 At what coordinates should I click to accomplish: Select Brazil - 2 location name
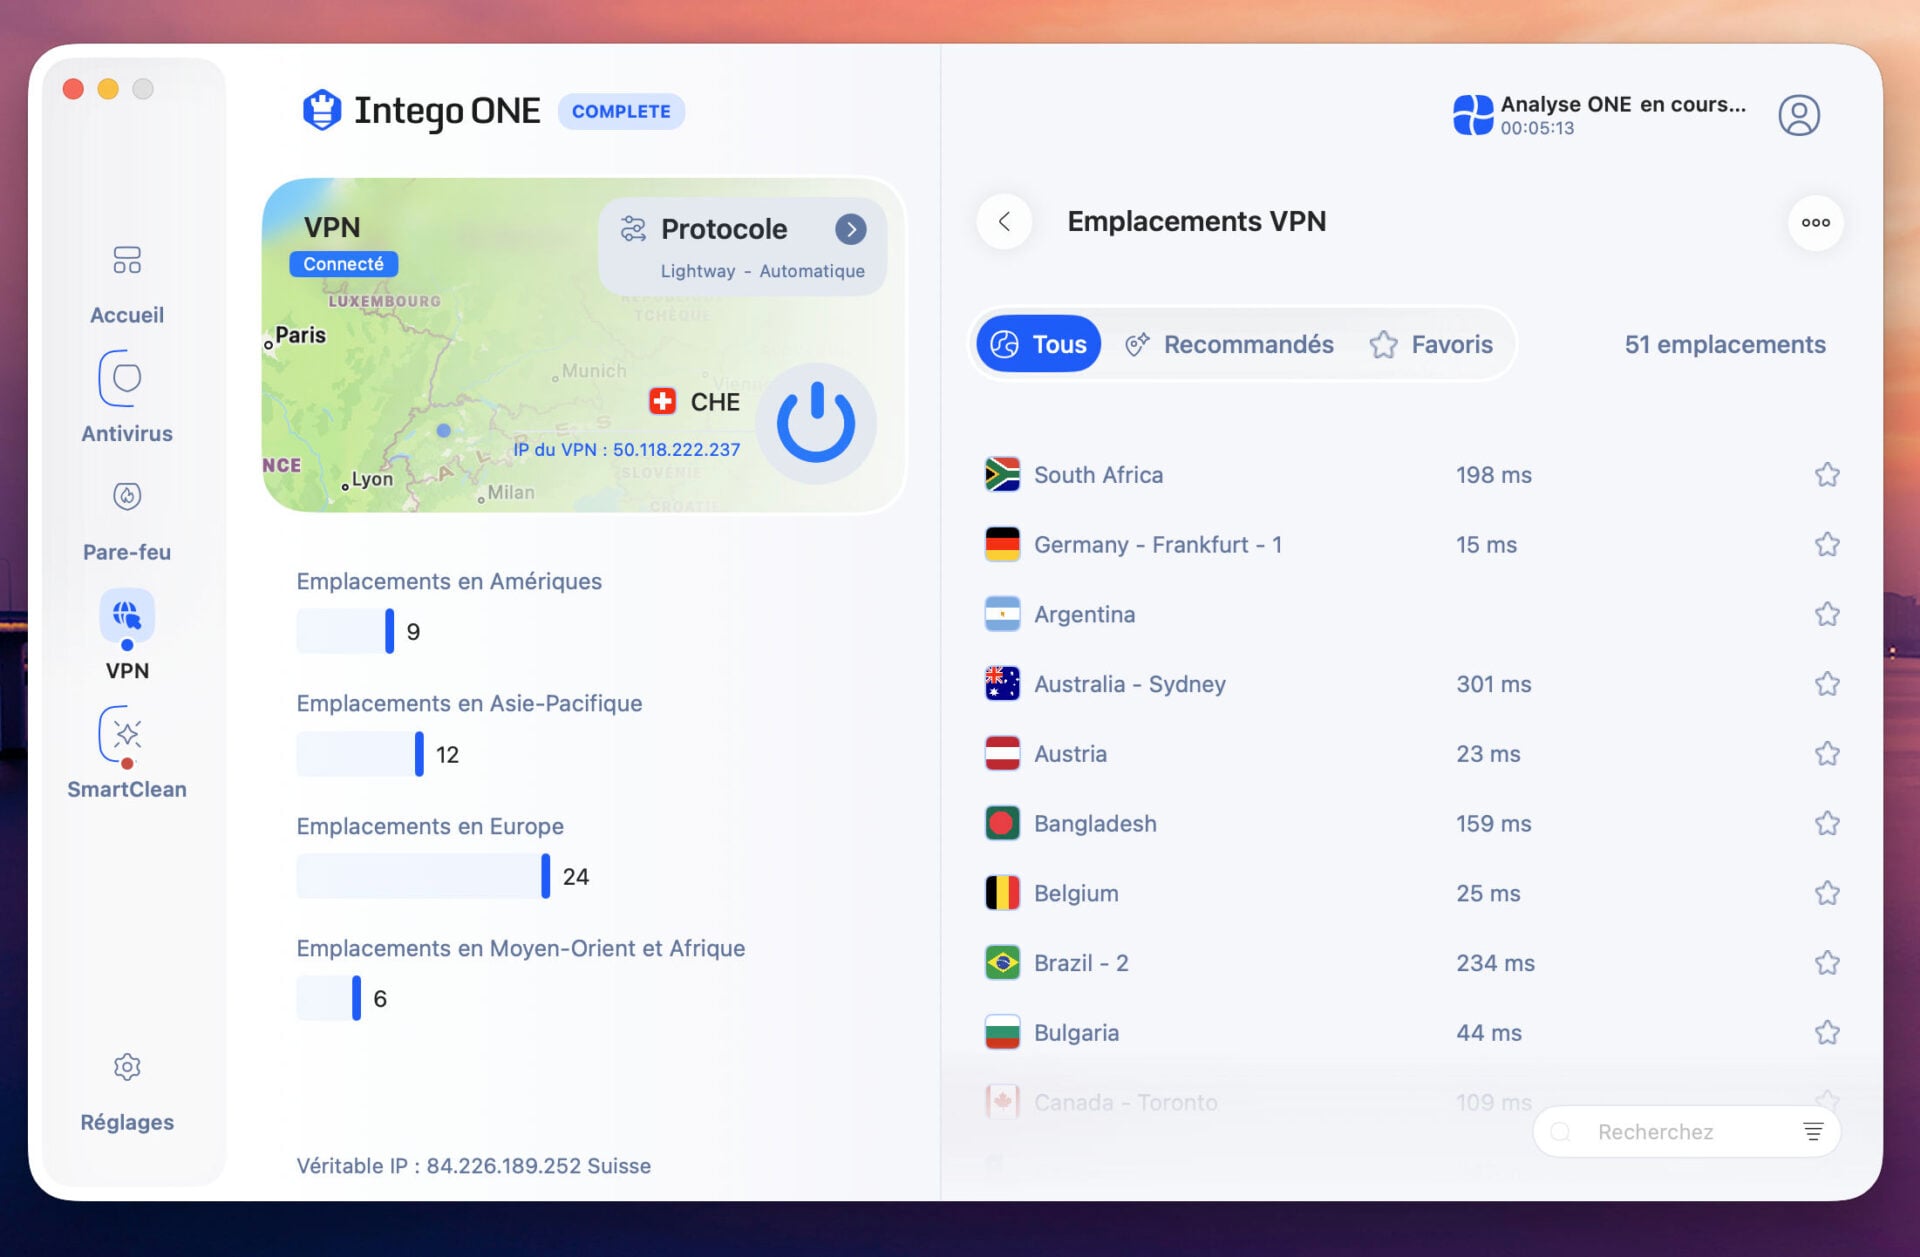(1081, 963)
